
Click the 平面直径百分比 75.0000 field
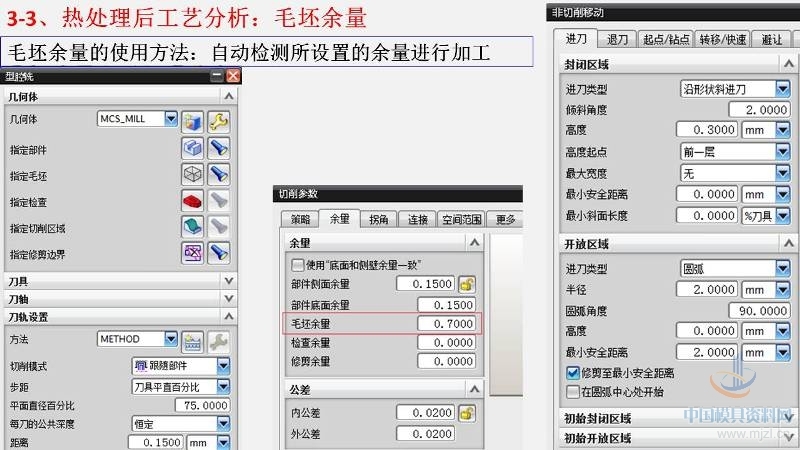click(203, 405)
